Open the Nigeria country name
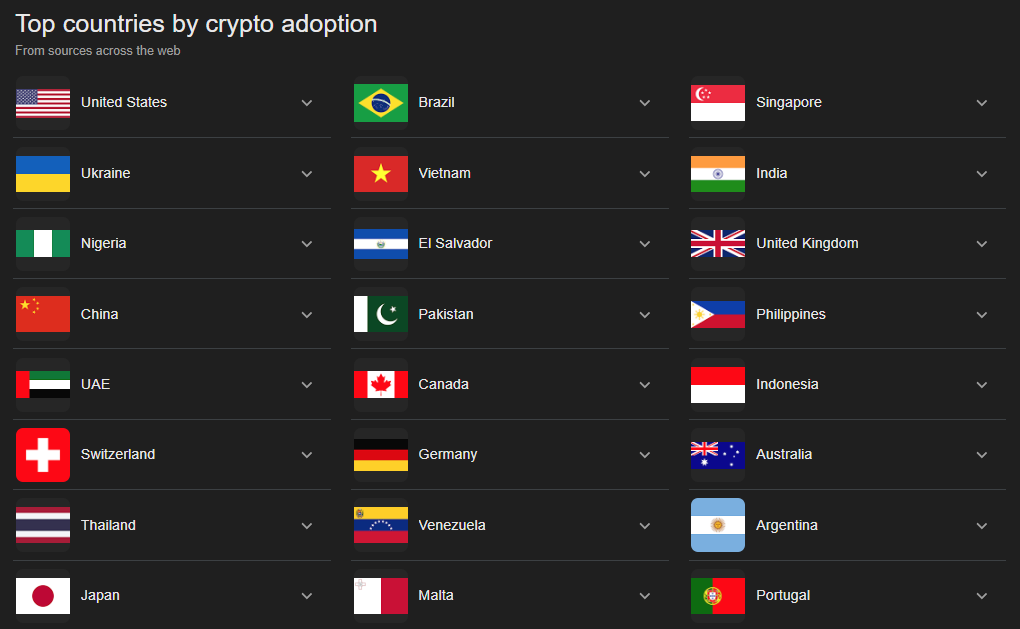This screenshot has width=1020, height=629. [104, 243]
